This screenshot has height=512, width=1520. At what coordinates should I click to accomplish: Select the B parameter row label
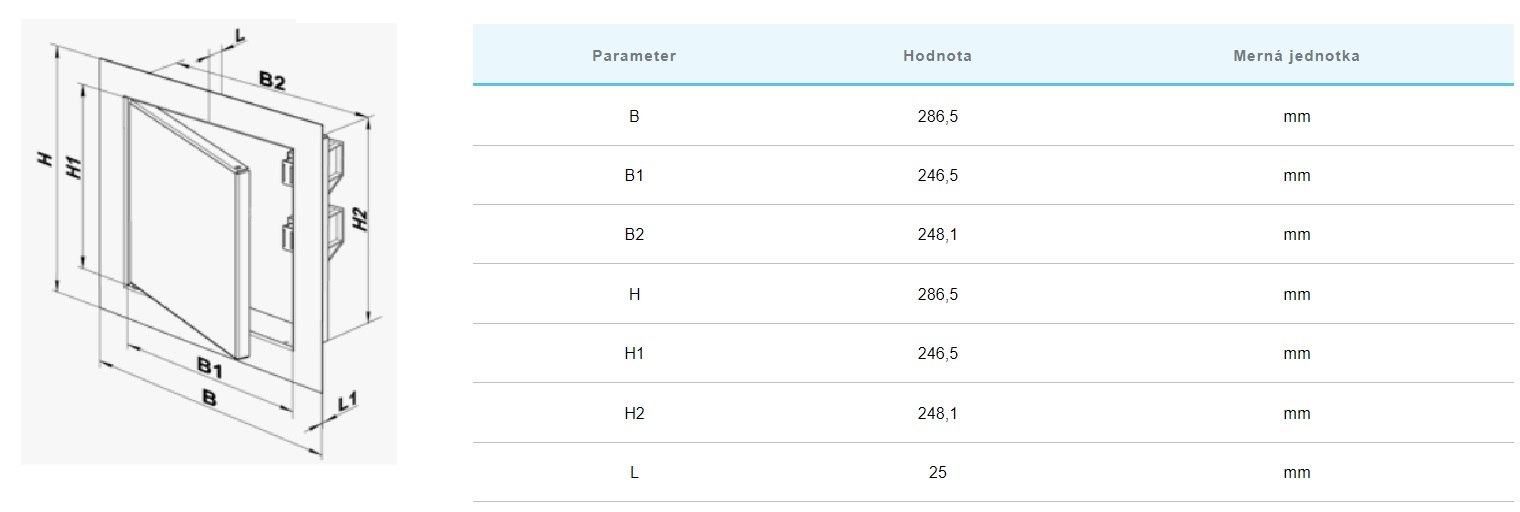click(634, 116)
